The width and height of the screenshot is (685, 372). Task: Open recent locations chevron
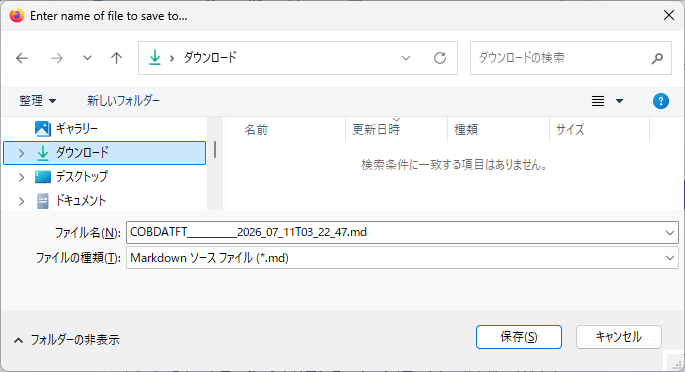click(87, 58)
